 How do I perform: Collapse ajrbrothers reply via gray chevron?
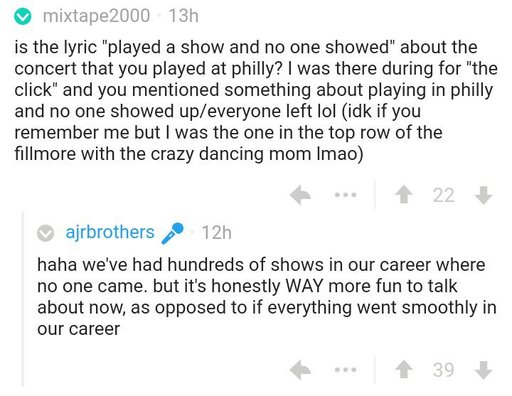click(x=45, y=233)
